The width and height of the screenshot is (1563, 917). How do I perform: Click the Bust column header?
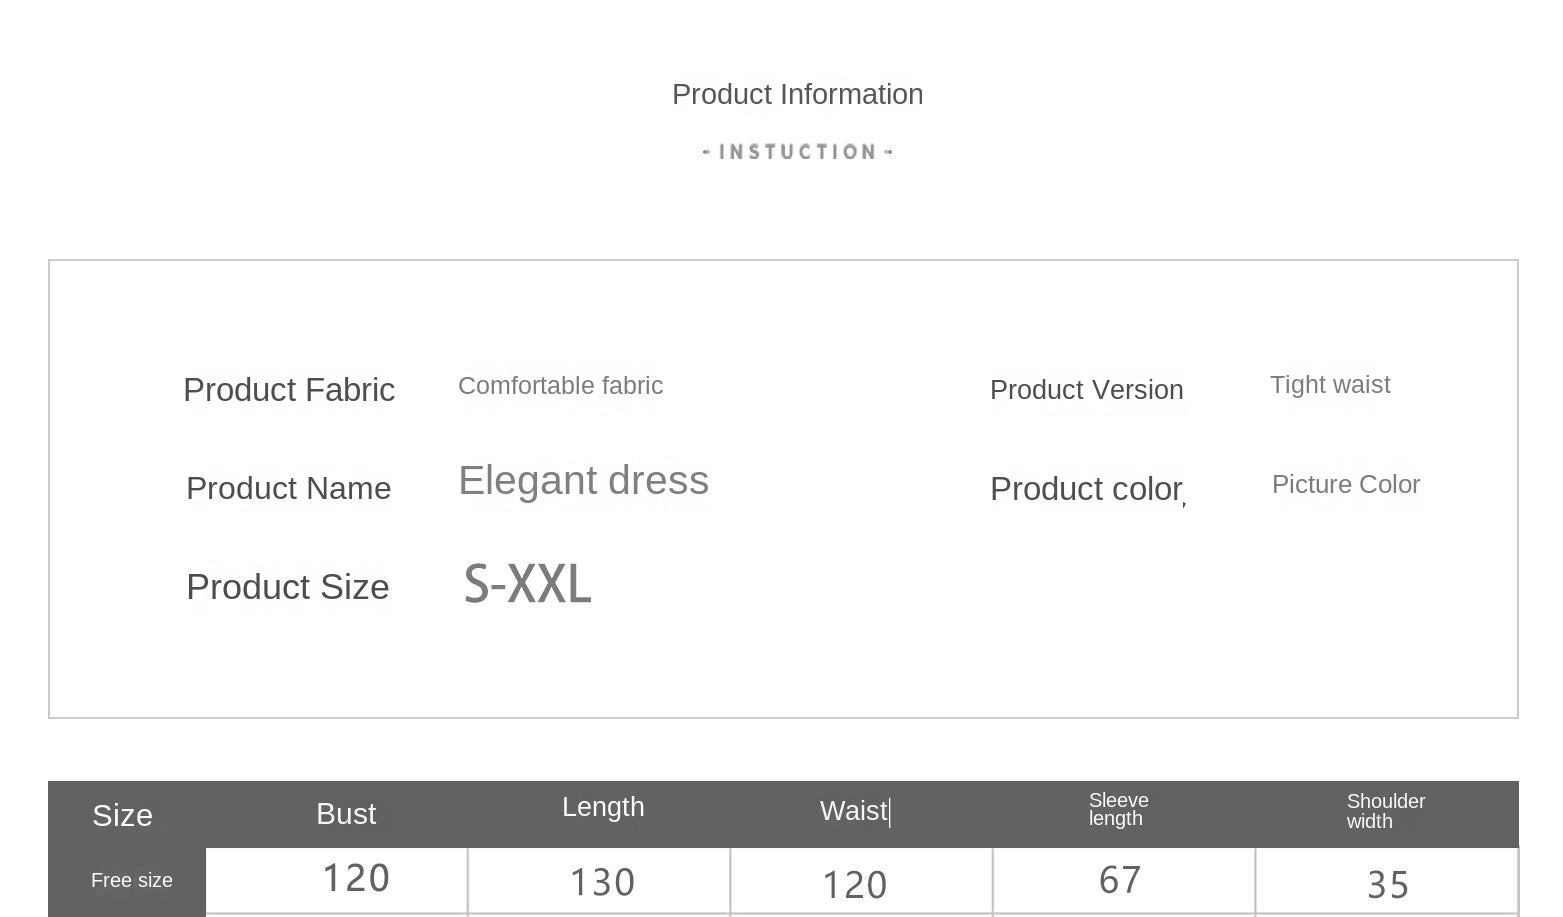tap(346, 814)
